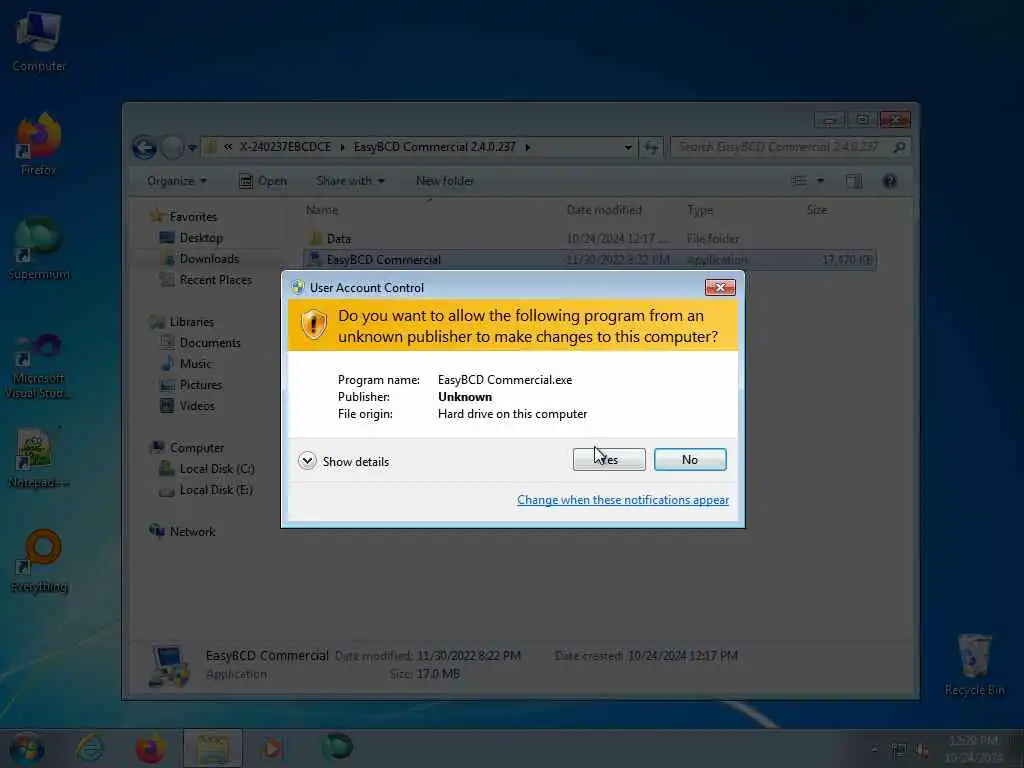Open the view options dropdown arrow
1024x768 pixels.
[820, 181]
